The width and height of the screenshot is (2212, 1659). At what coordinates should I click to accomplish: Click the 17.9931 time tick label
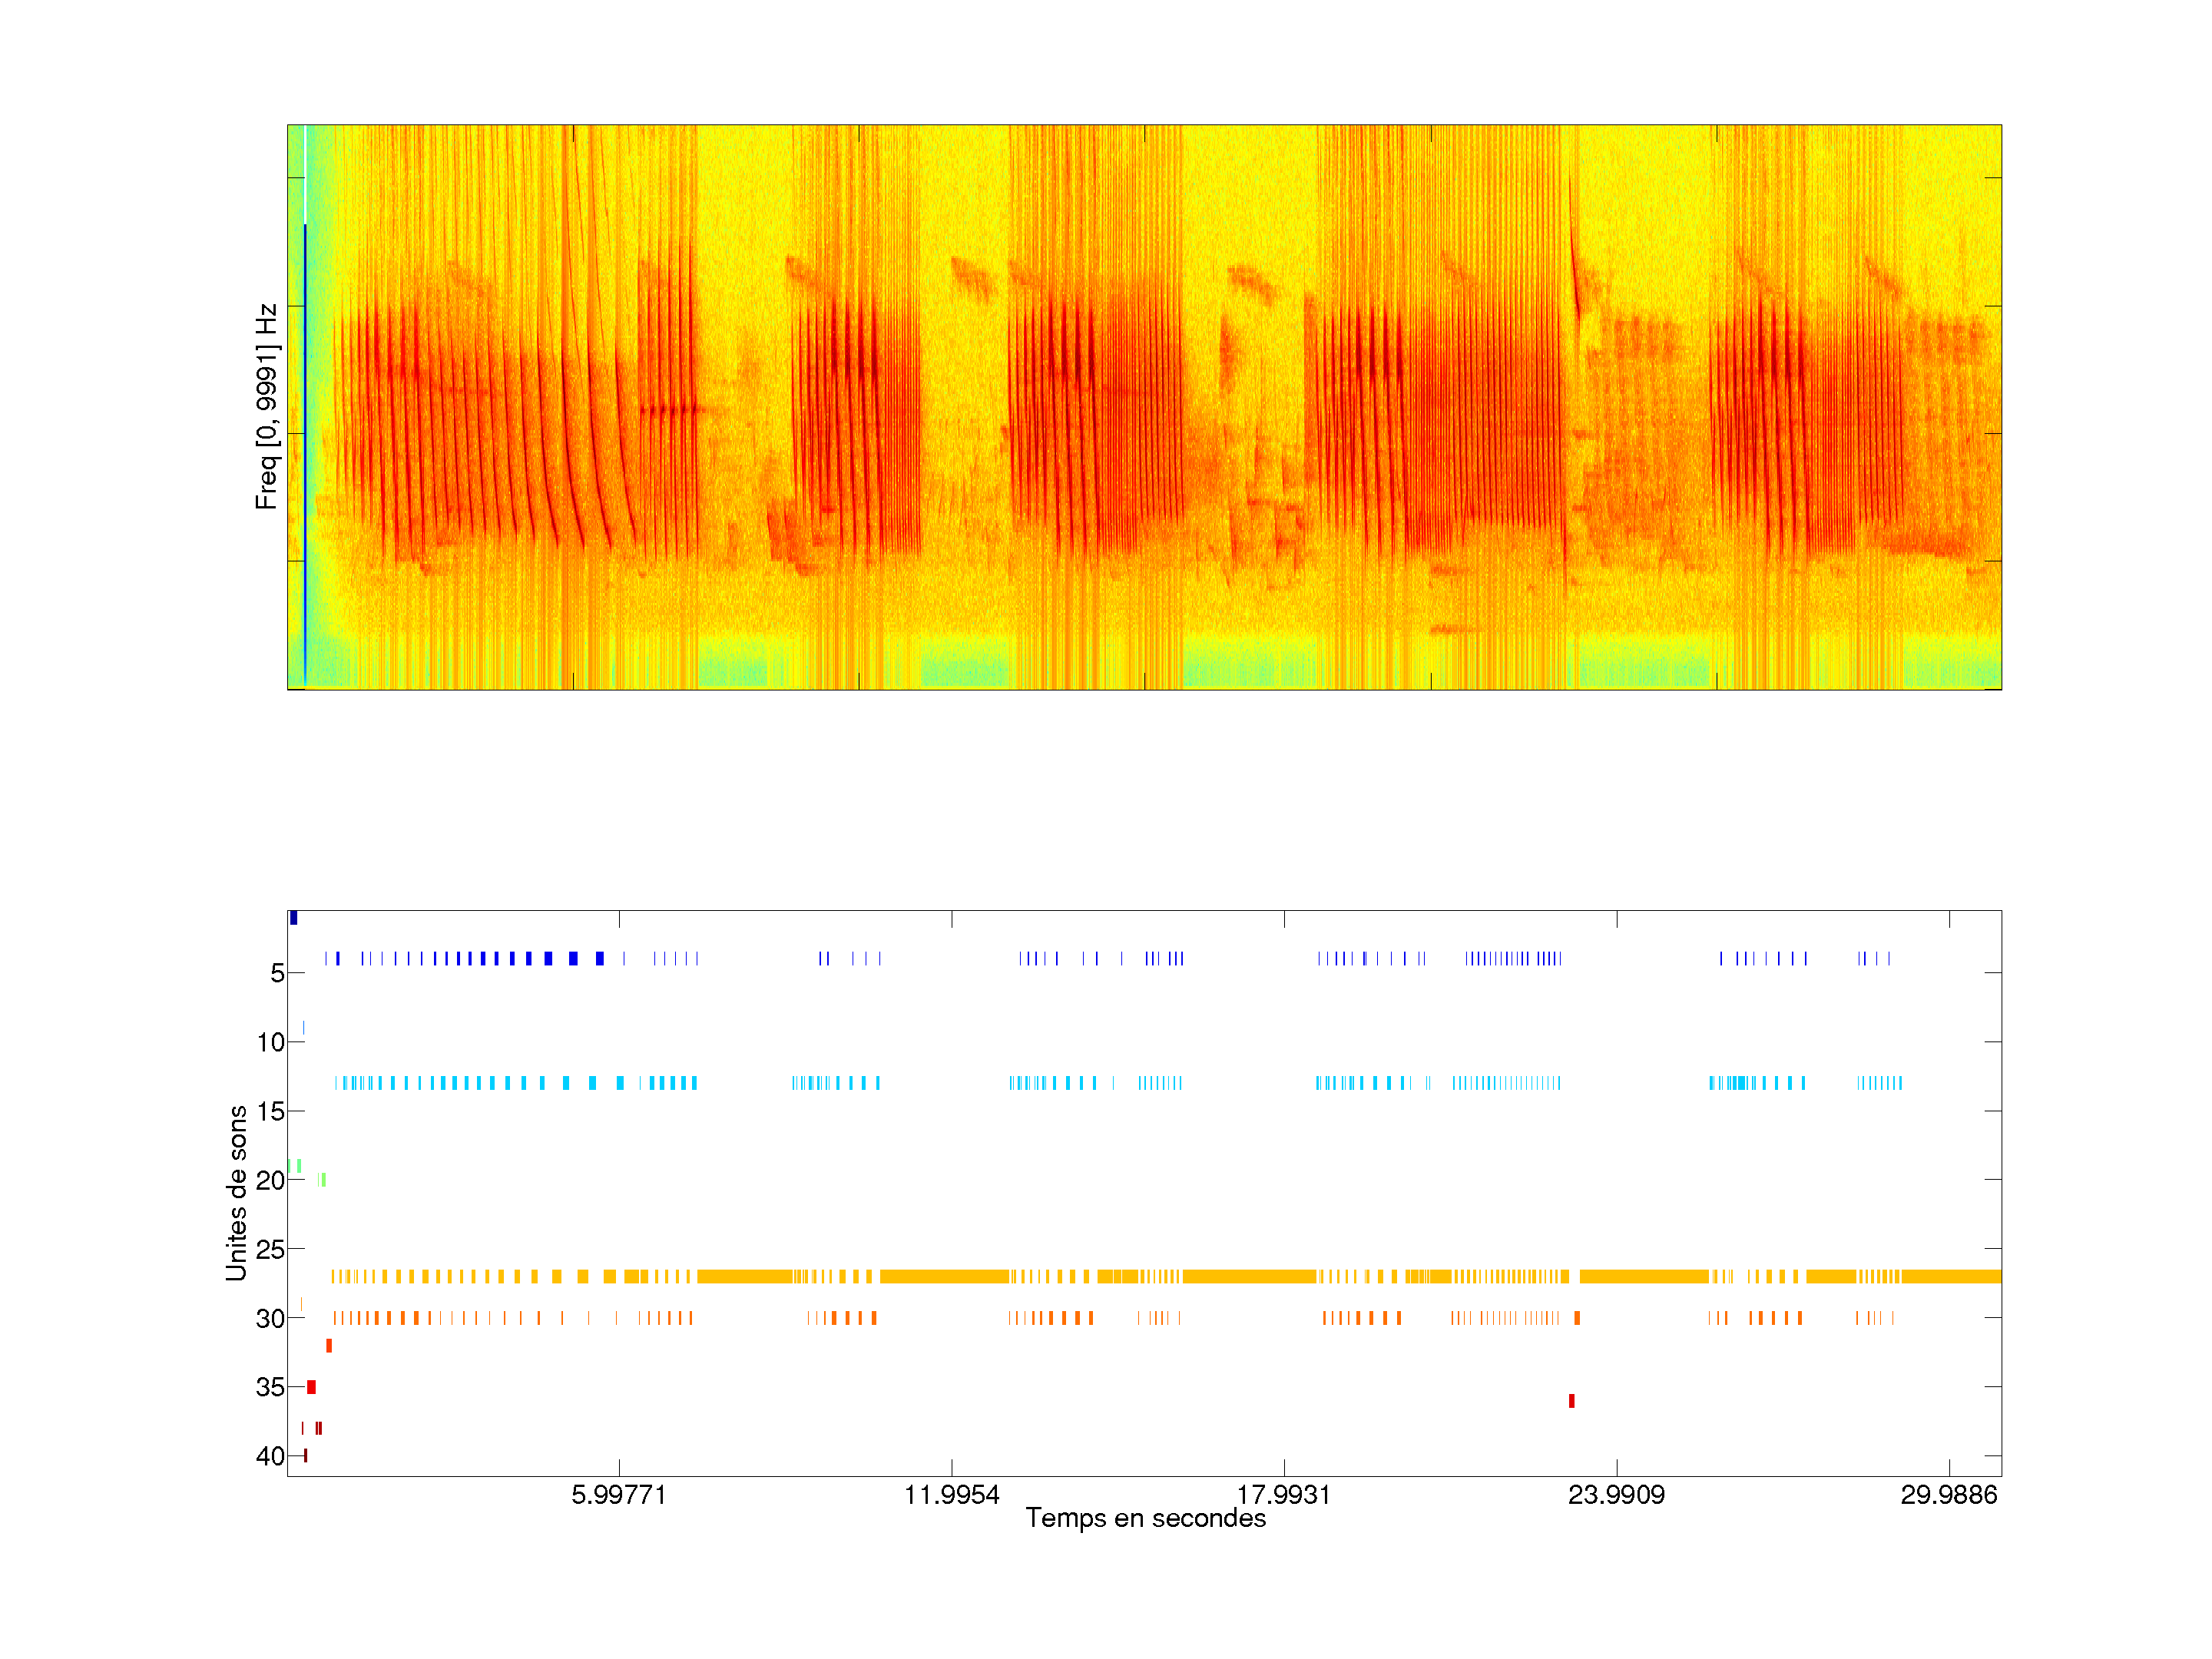(1283, 1494)
